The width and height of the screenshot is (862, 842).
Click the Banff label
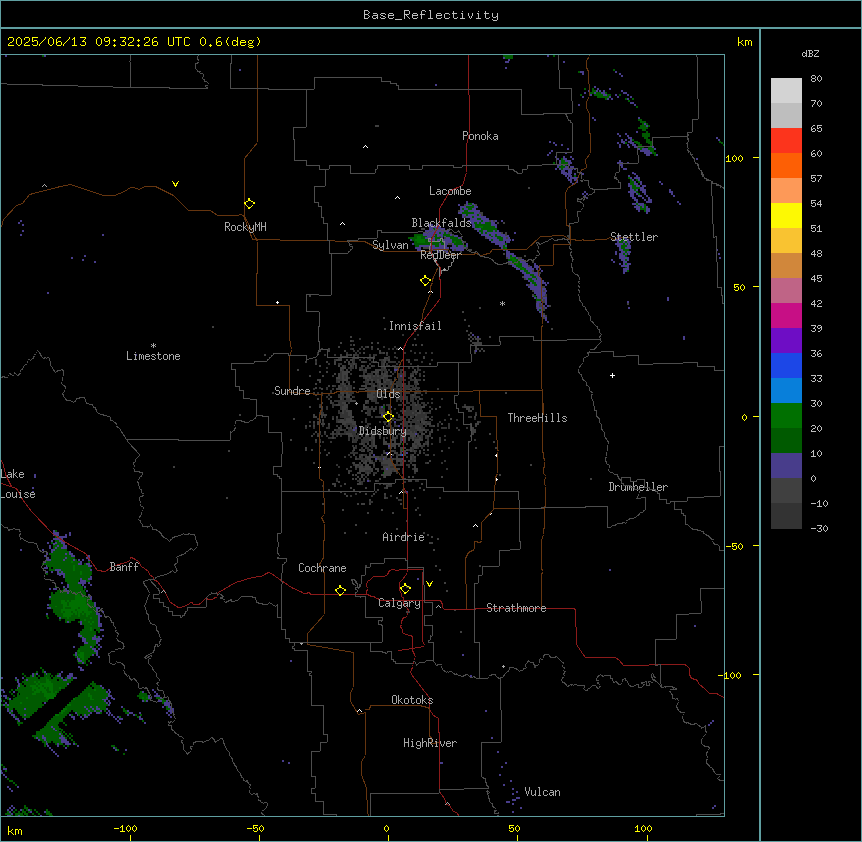click(x=124, y=567)
